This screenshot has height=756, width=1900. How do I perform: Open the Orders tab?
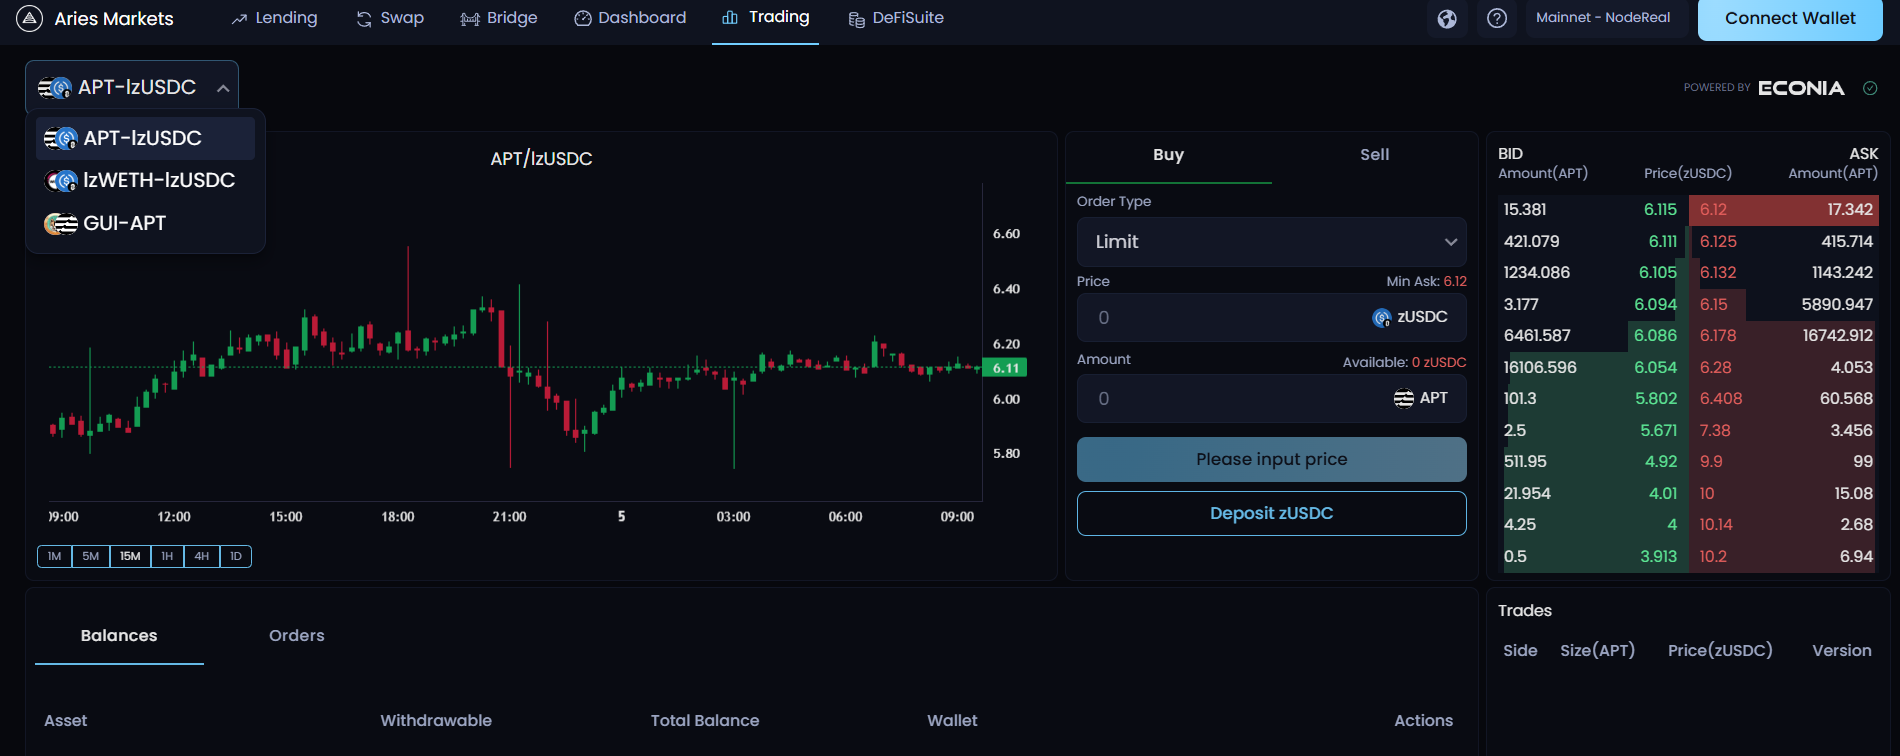[296, 636]
